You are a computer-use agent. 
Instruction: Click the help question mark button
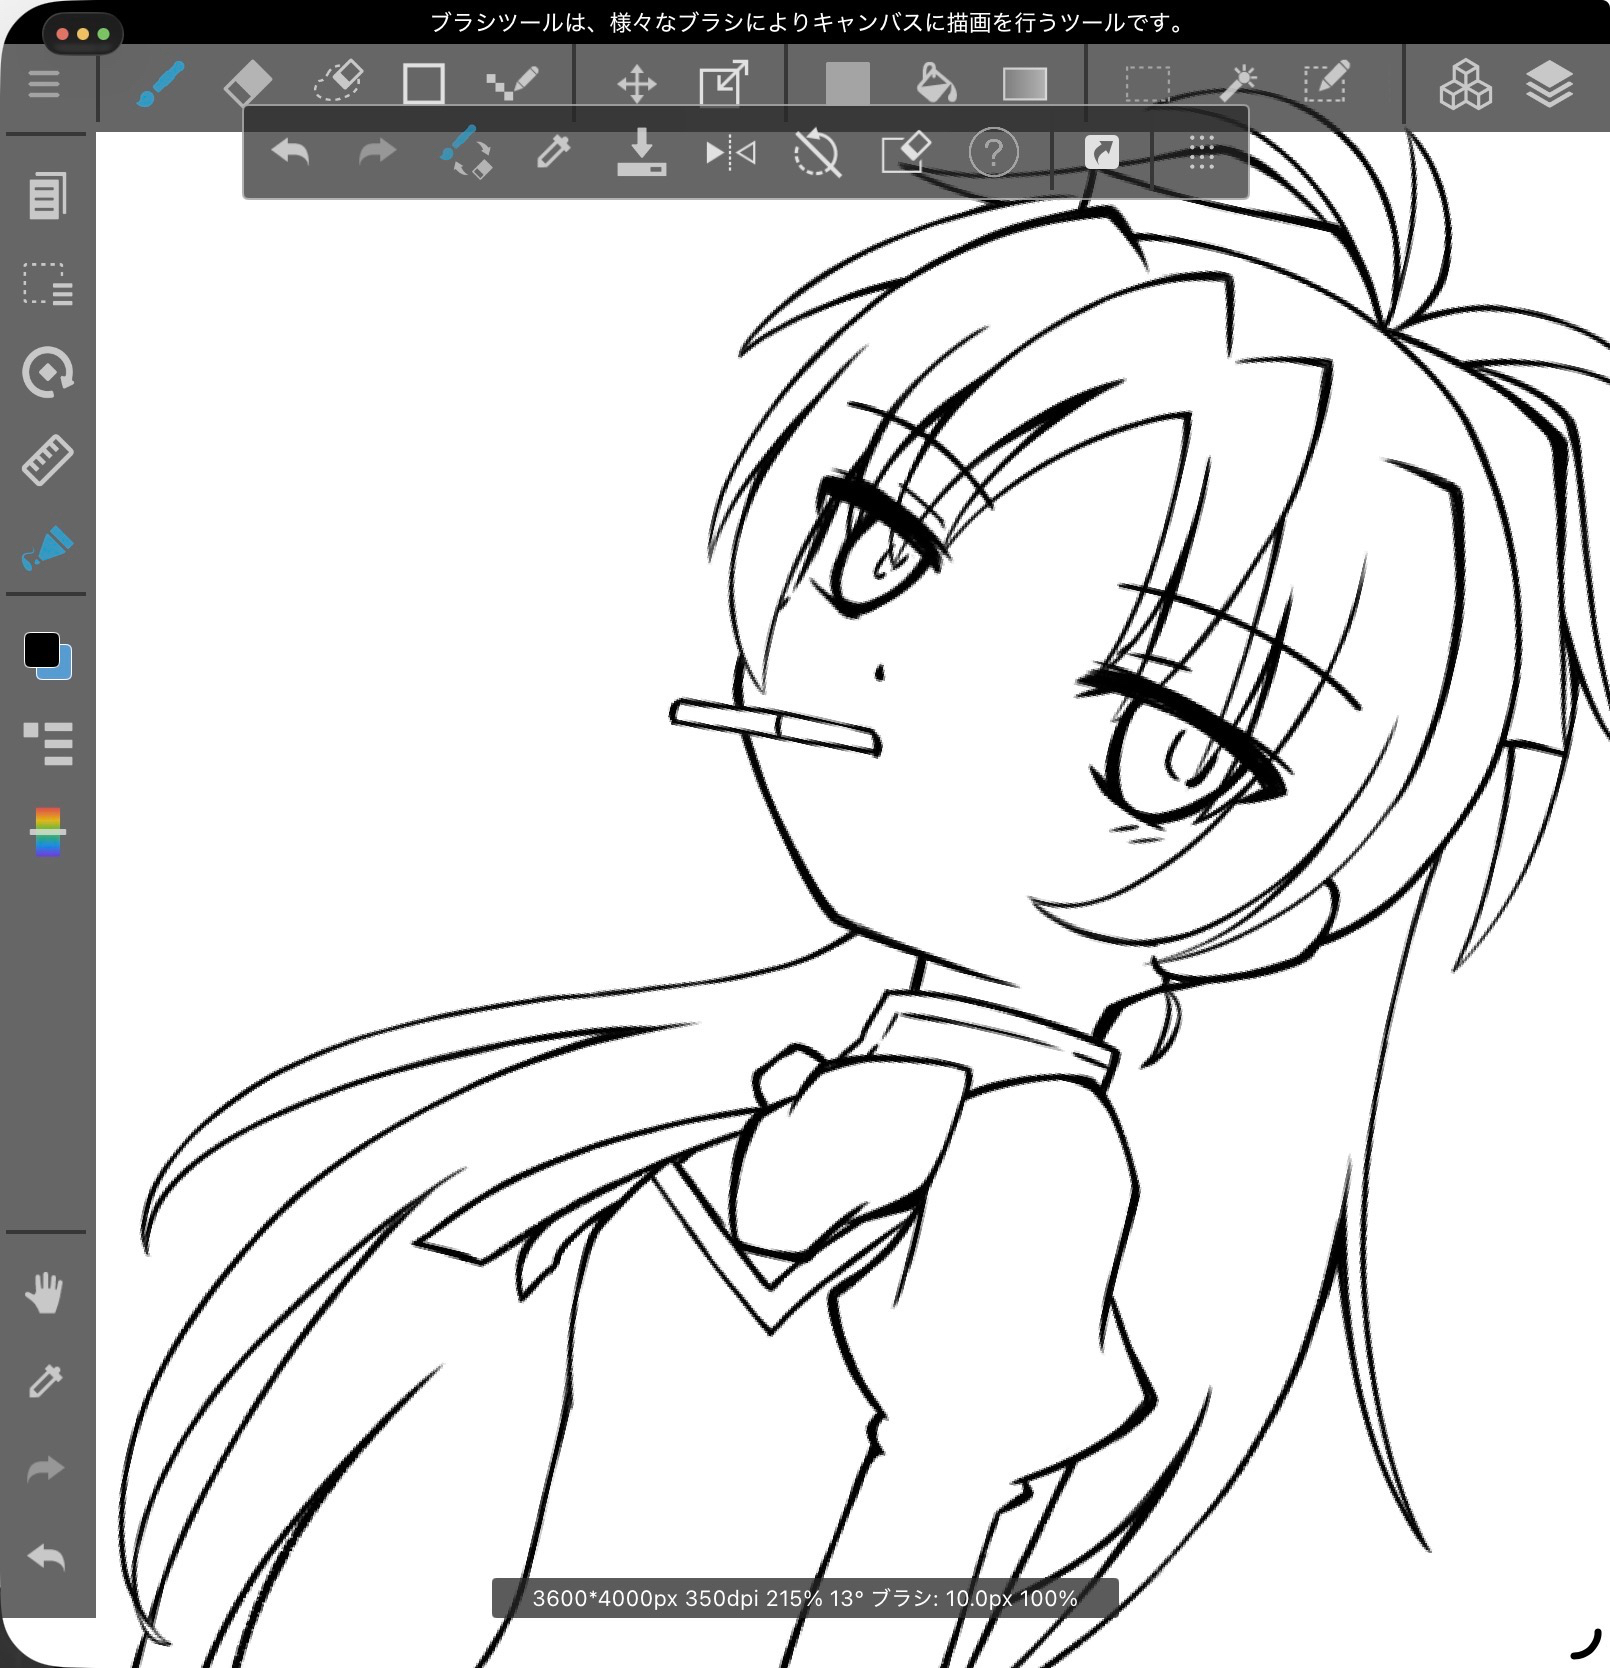click(993, 153)
